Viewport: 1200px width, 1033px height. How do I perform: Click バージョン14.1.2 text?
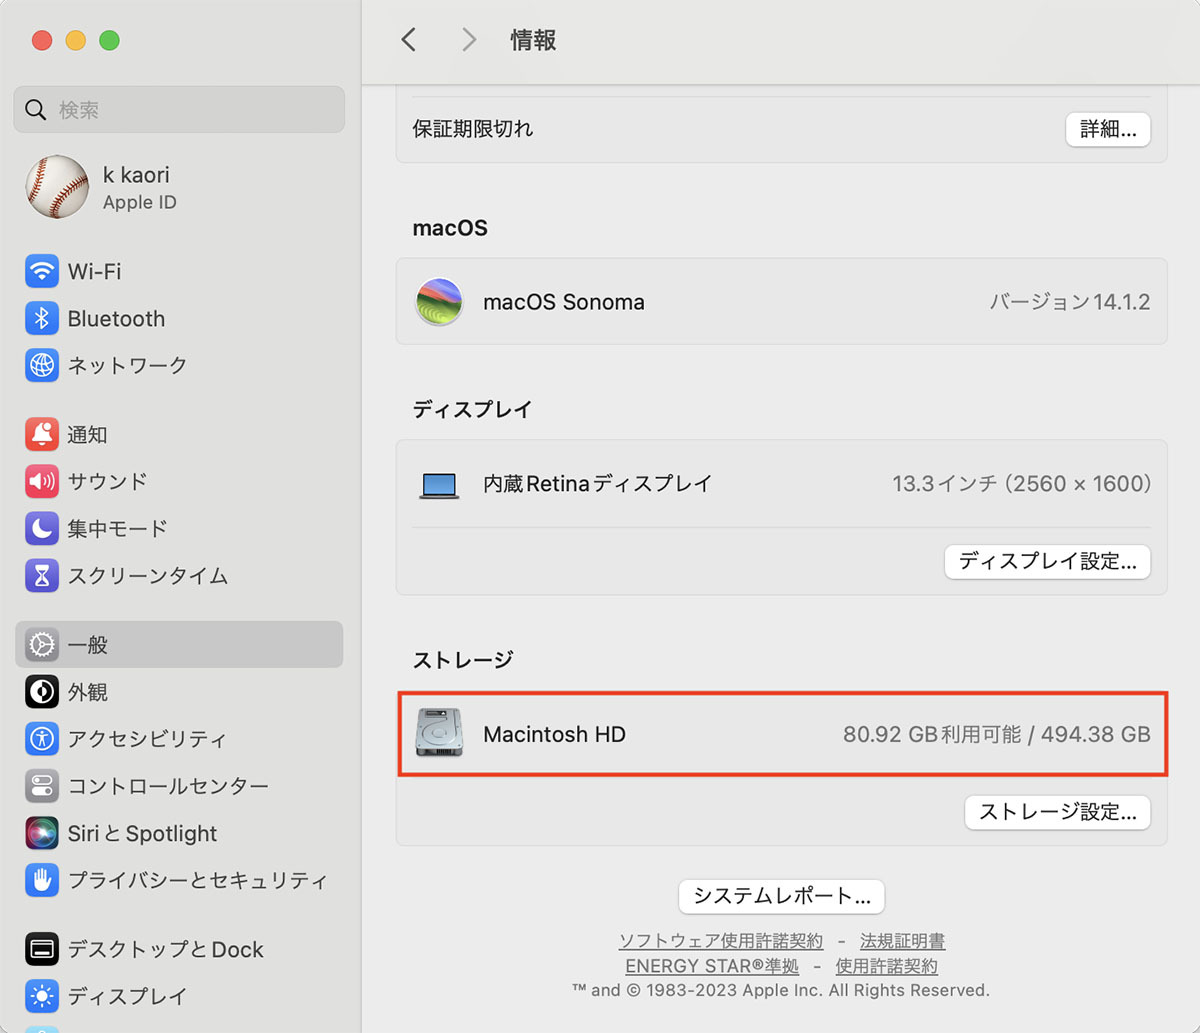point(1070,302)
